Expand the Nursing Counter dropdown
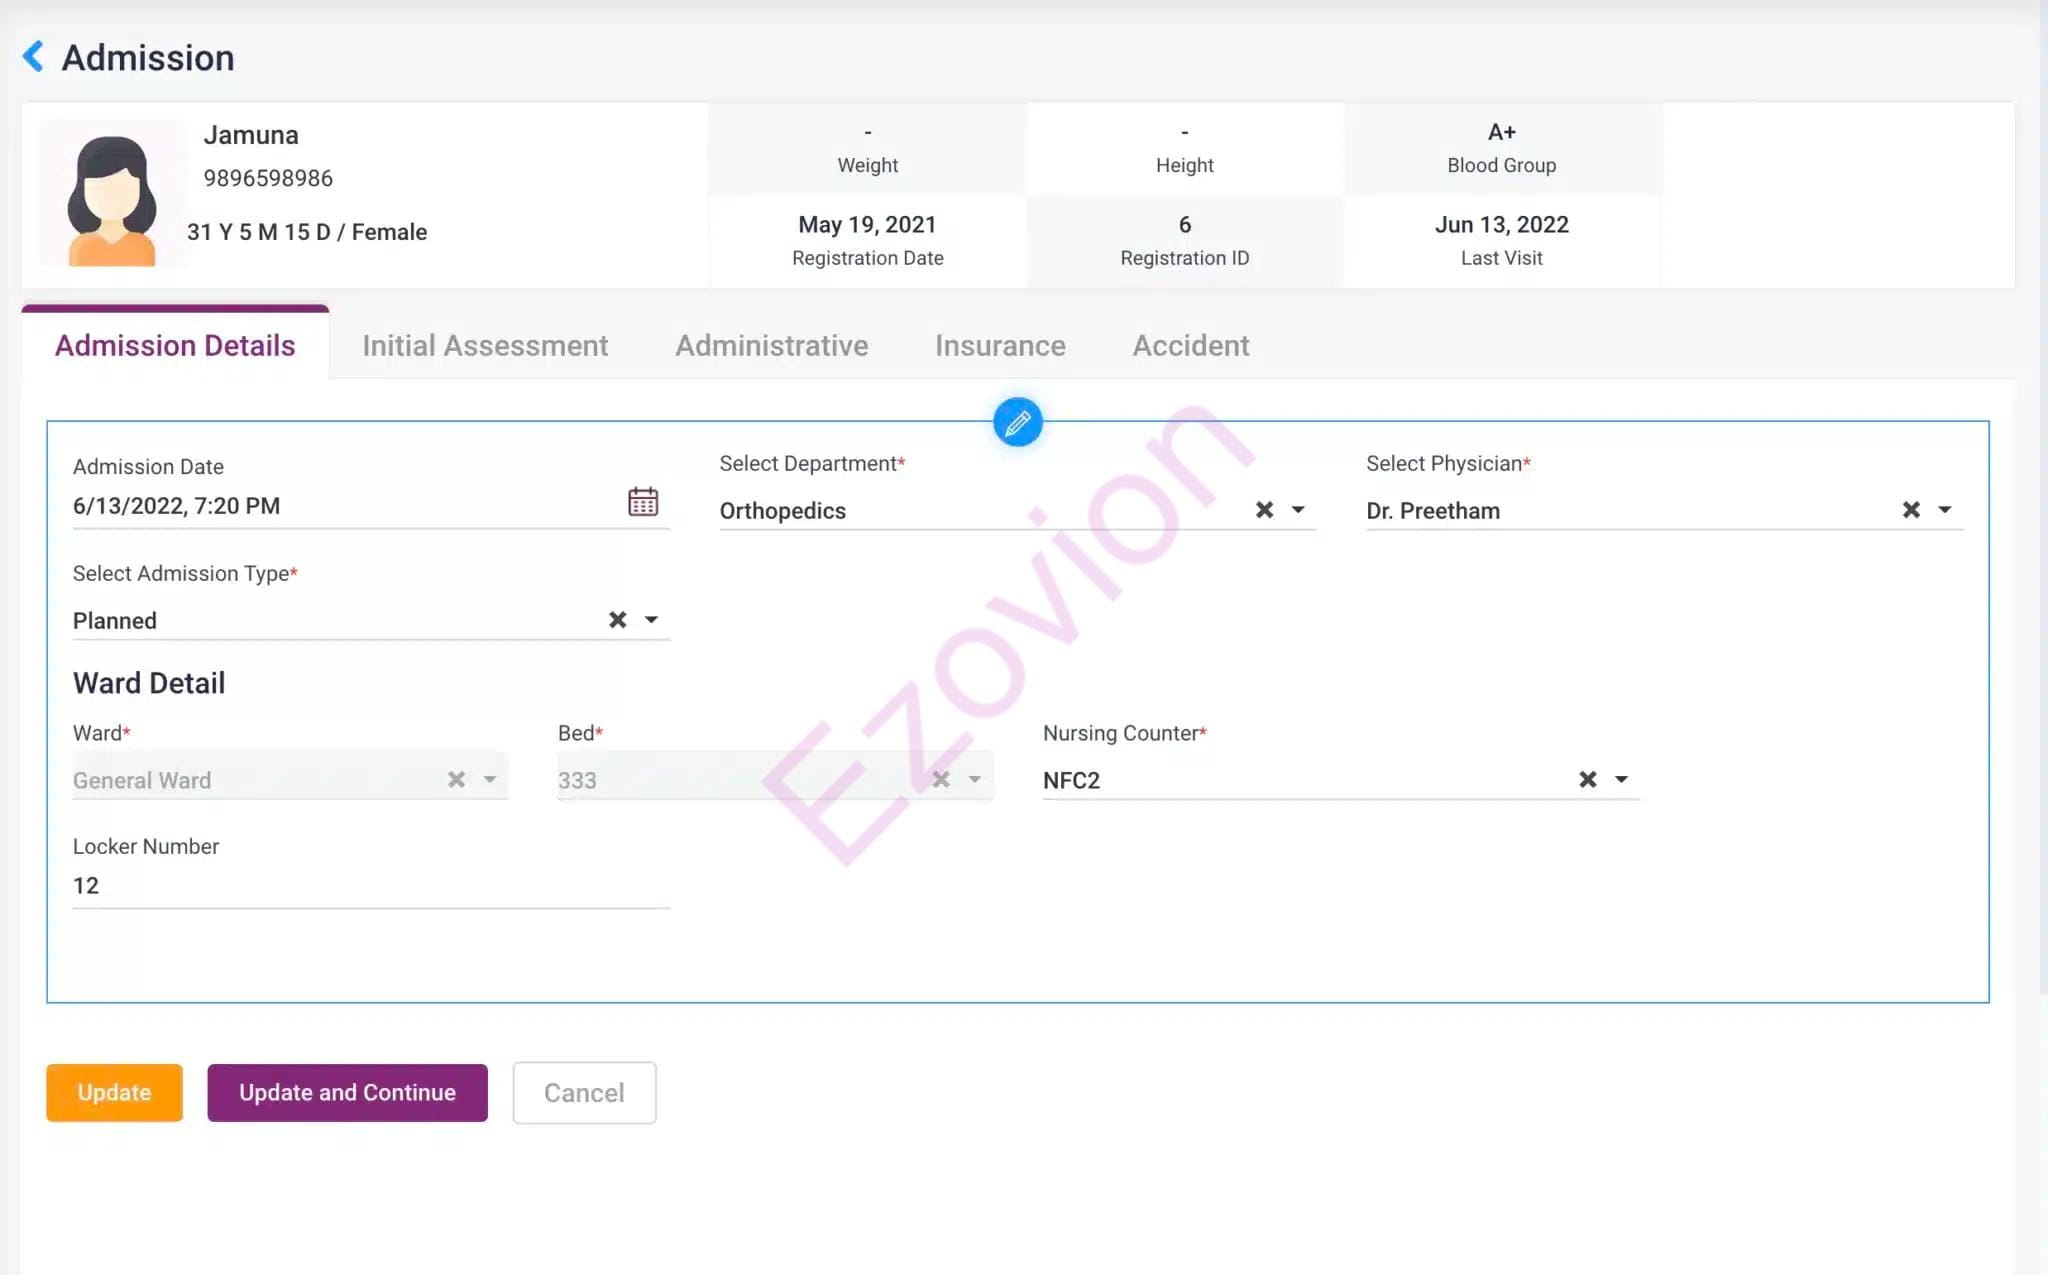 click(1621, 779)
